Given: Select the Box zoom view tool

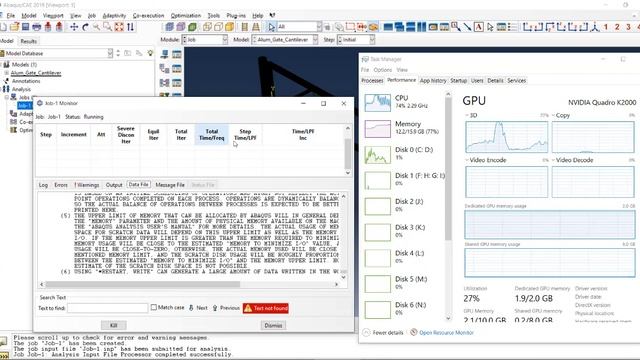Looking at the screenshot, I should [x=107, y=27].
